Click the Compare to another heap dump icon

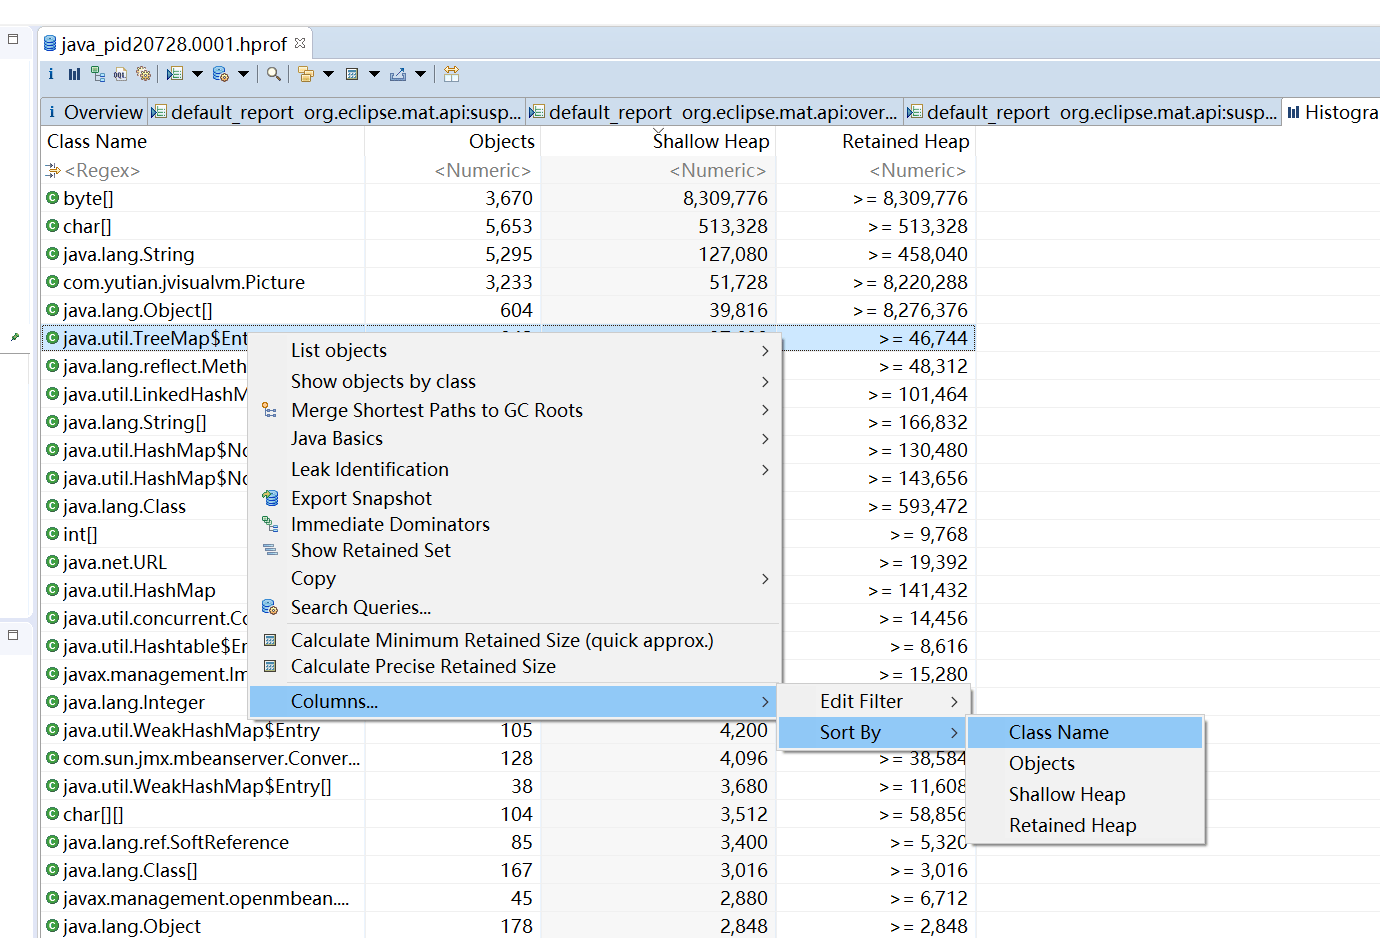click(x=452, y=74)
